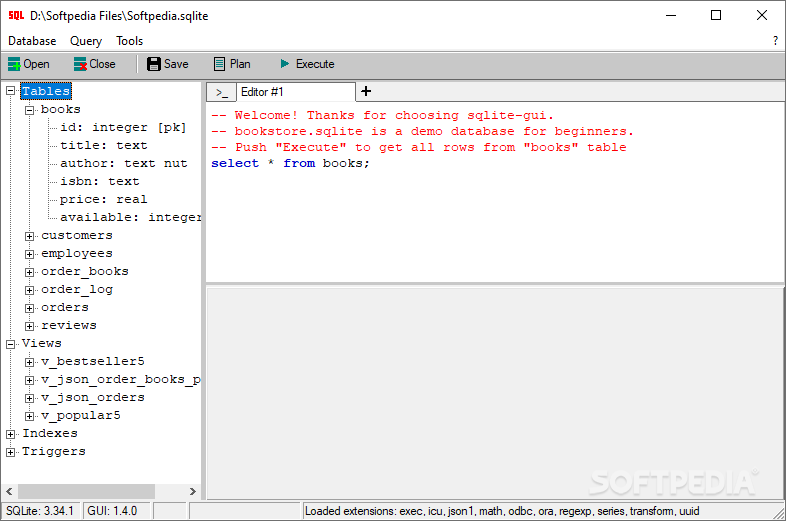Open the Query menu
The width and height of the screenshot is (786, 521).
(86, 41)
